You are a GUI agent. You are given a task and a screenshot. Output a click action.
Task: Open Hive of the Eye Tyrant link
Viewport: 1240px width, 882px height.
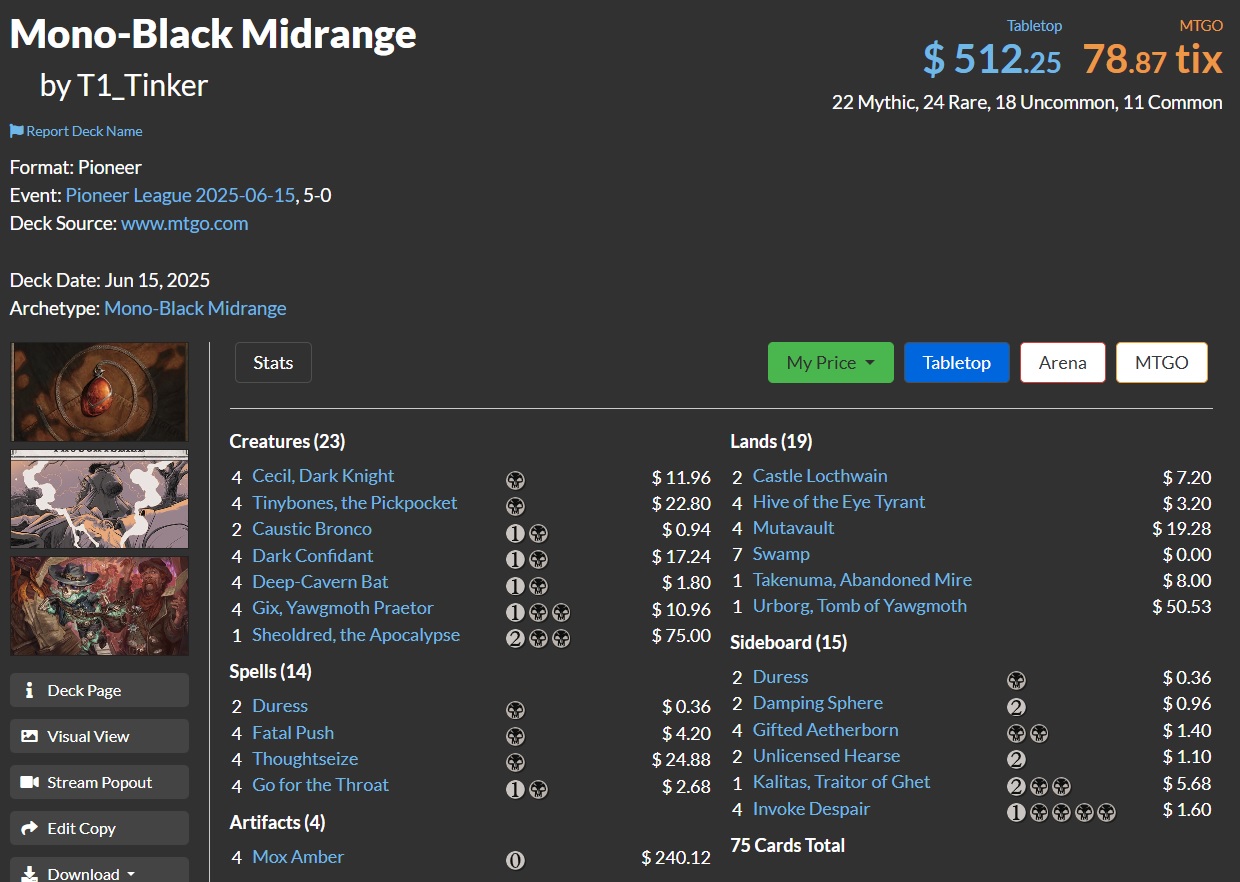pyautogui.click(x=839, y=501)
